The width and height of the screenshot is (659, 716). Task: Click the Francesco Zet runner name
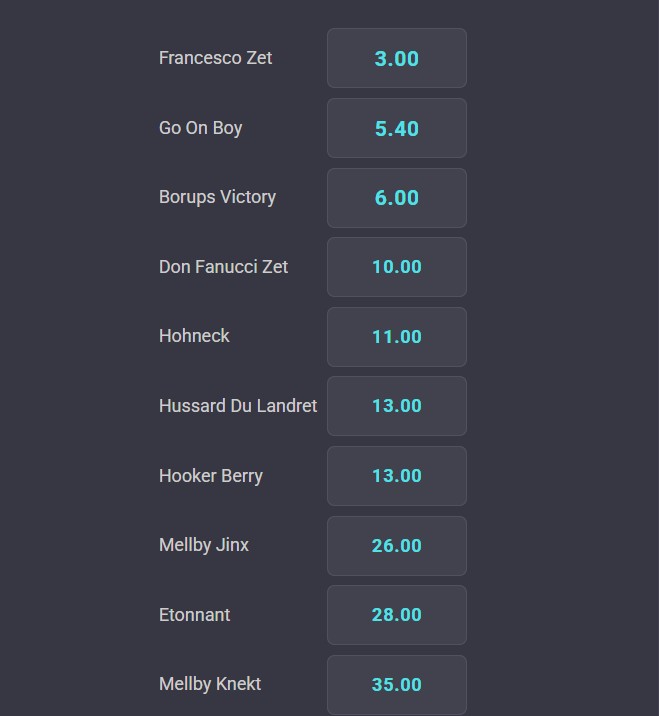(216, 58)
